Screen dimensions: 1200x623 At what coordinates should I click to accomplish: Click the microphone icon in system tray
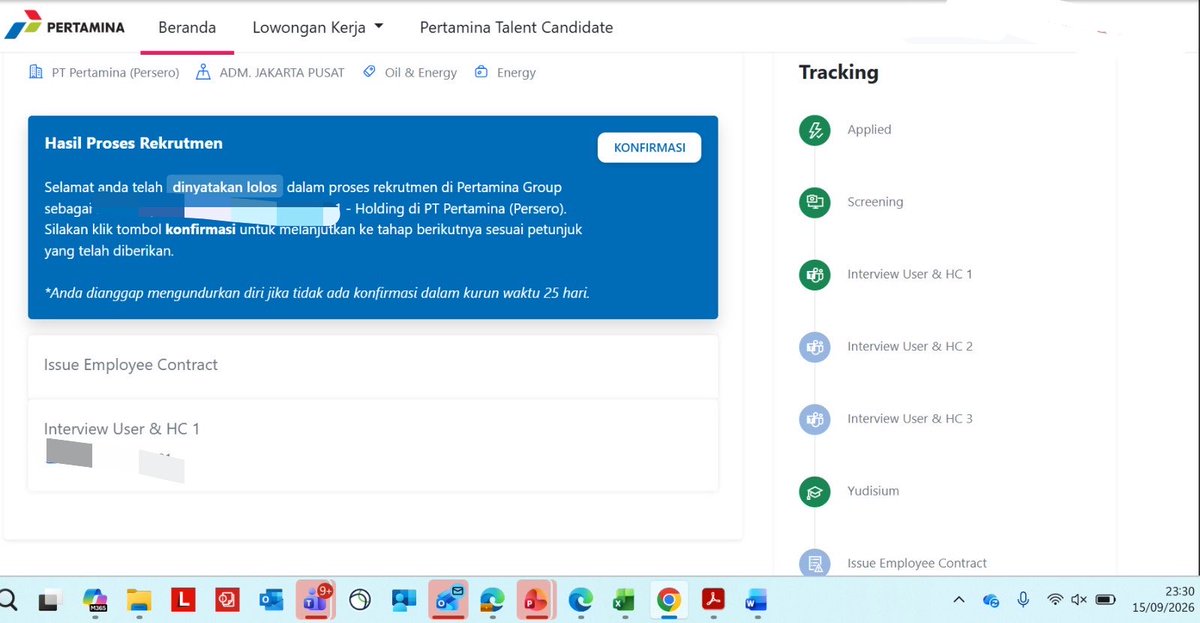pyautogui.click(x=1023, y=599)
